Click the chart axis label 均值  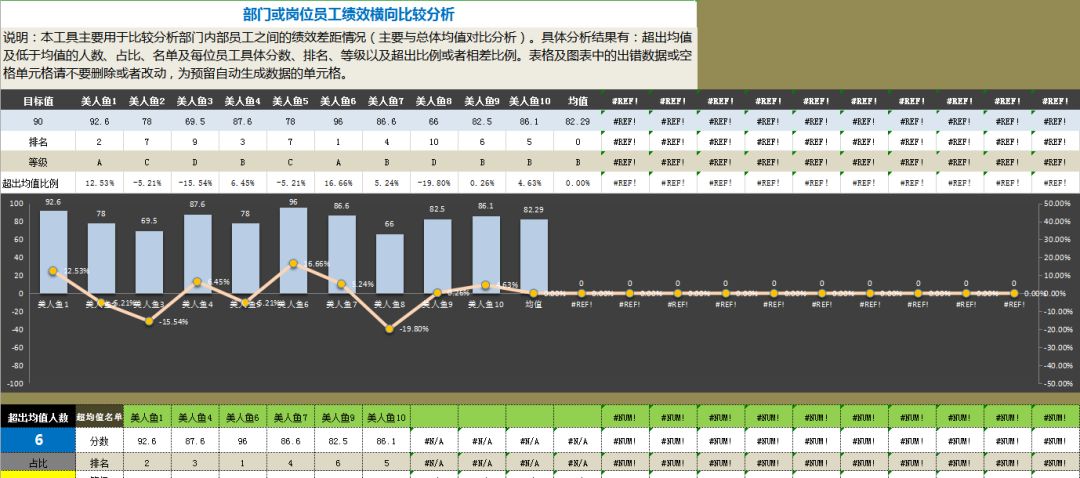[534, 304]
